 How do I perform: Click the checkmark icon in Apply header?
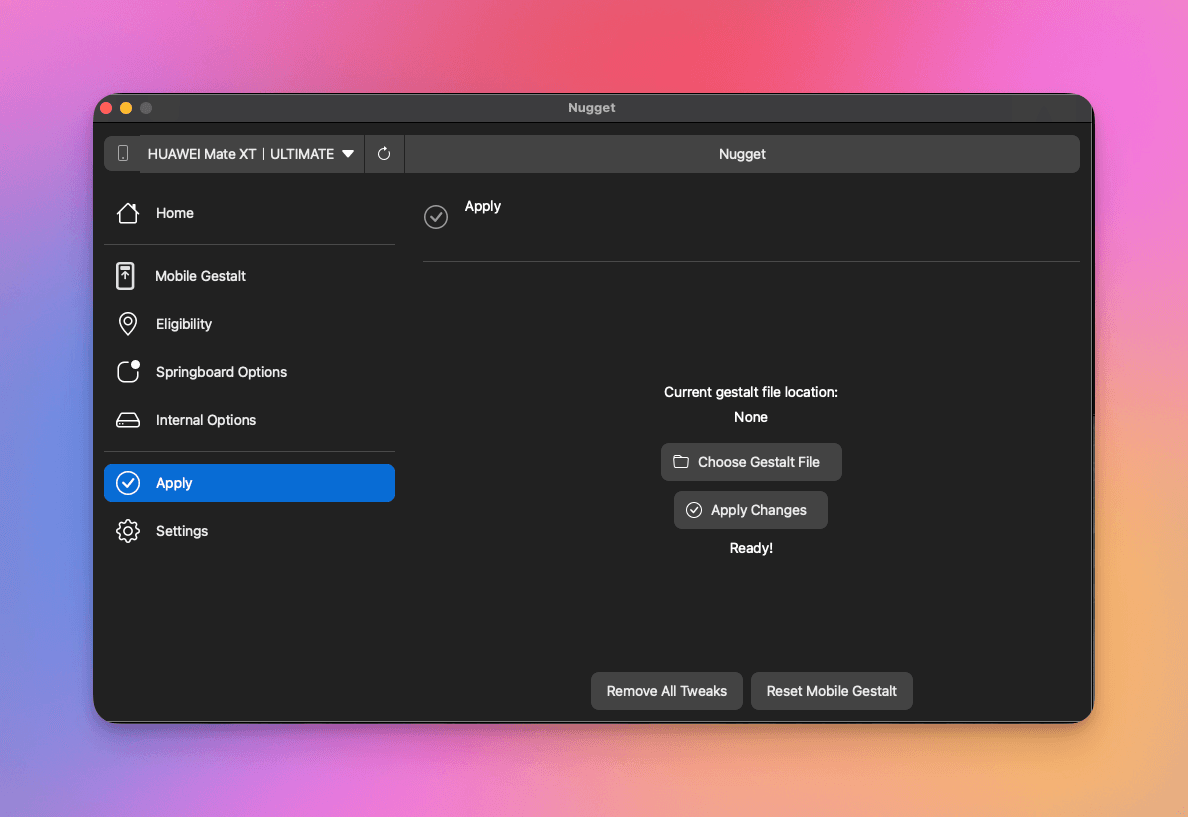[x=436, y=216]
